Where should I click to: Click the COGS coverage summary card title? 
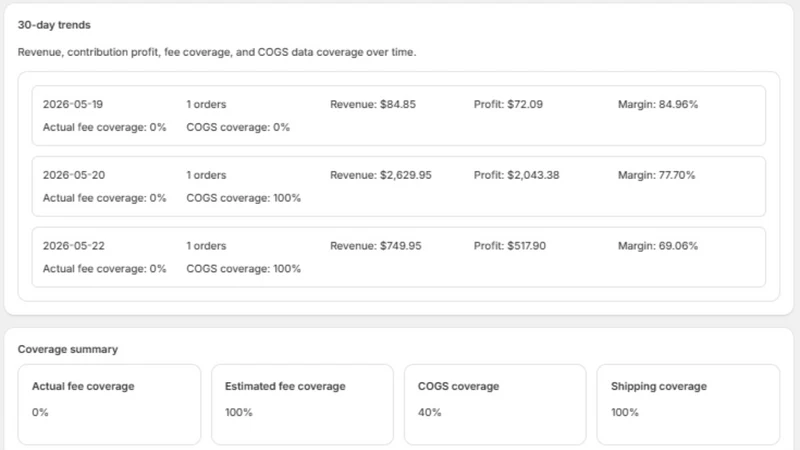click(x=458, y=386)
